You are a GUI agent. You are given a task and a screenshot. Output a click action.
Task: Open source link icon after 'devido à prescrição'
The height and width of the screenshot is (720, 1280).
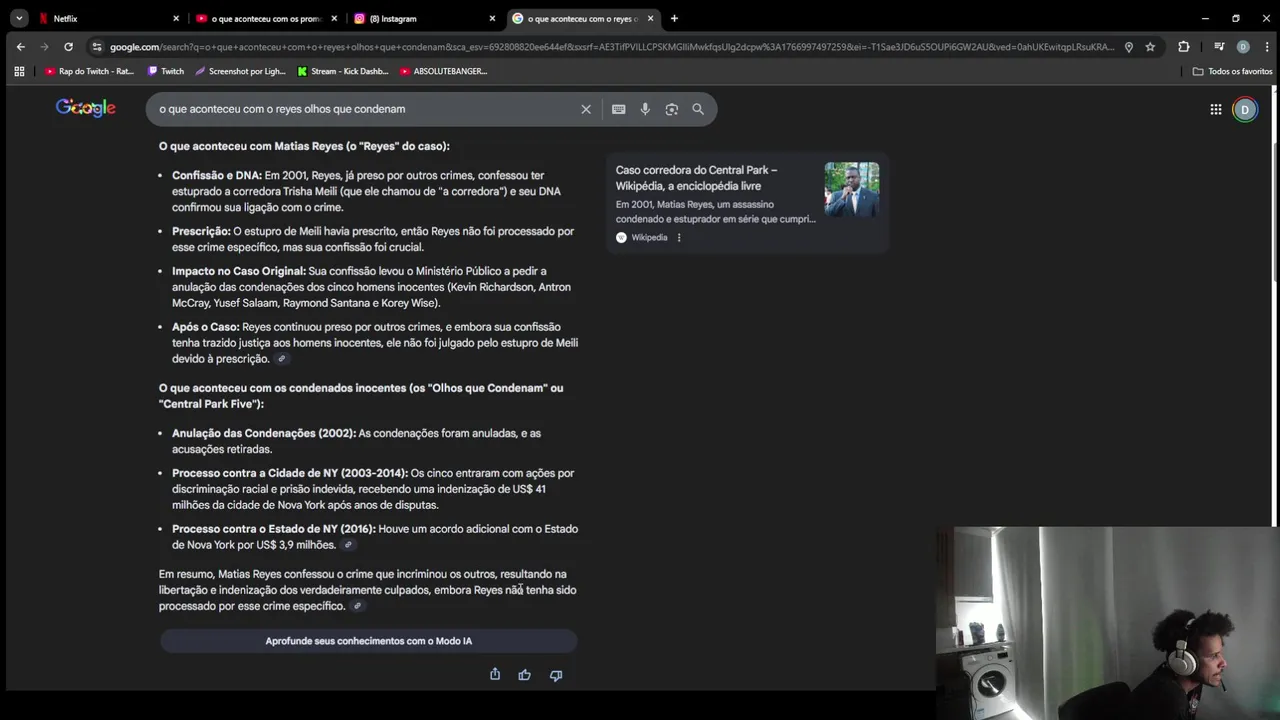coord(282,359)
